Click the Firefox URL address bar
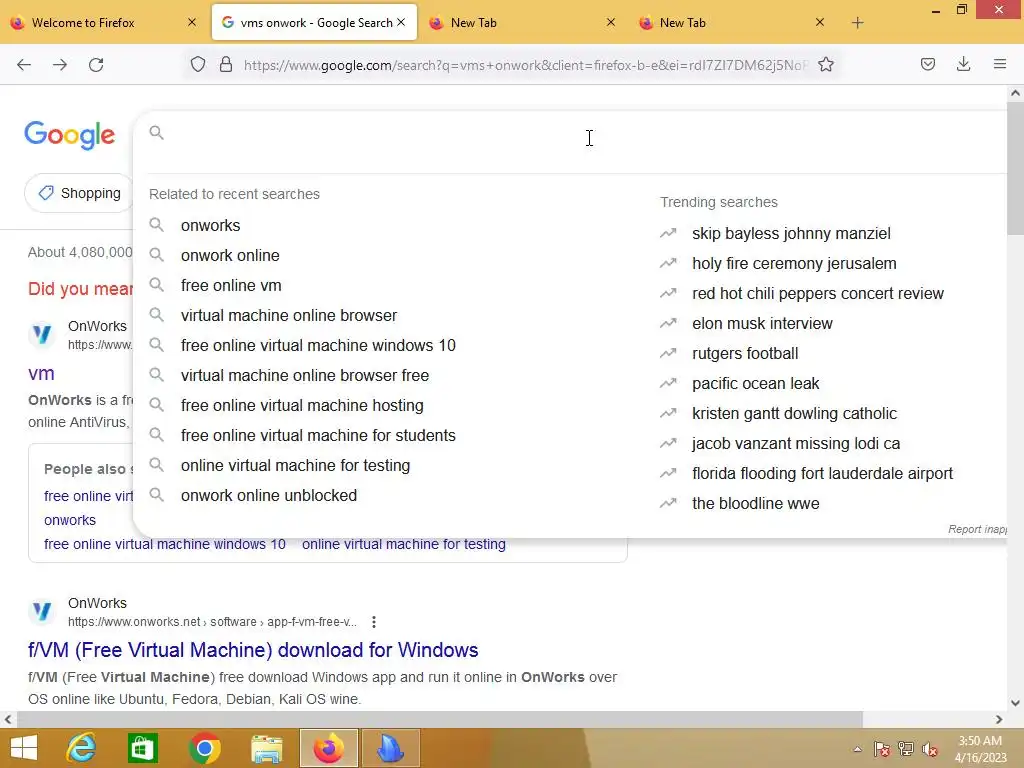 click(525, 65)
